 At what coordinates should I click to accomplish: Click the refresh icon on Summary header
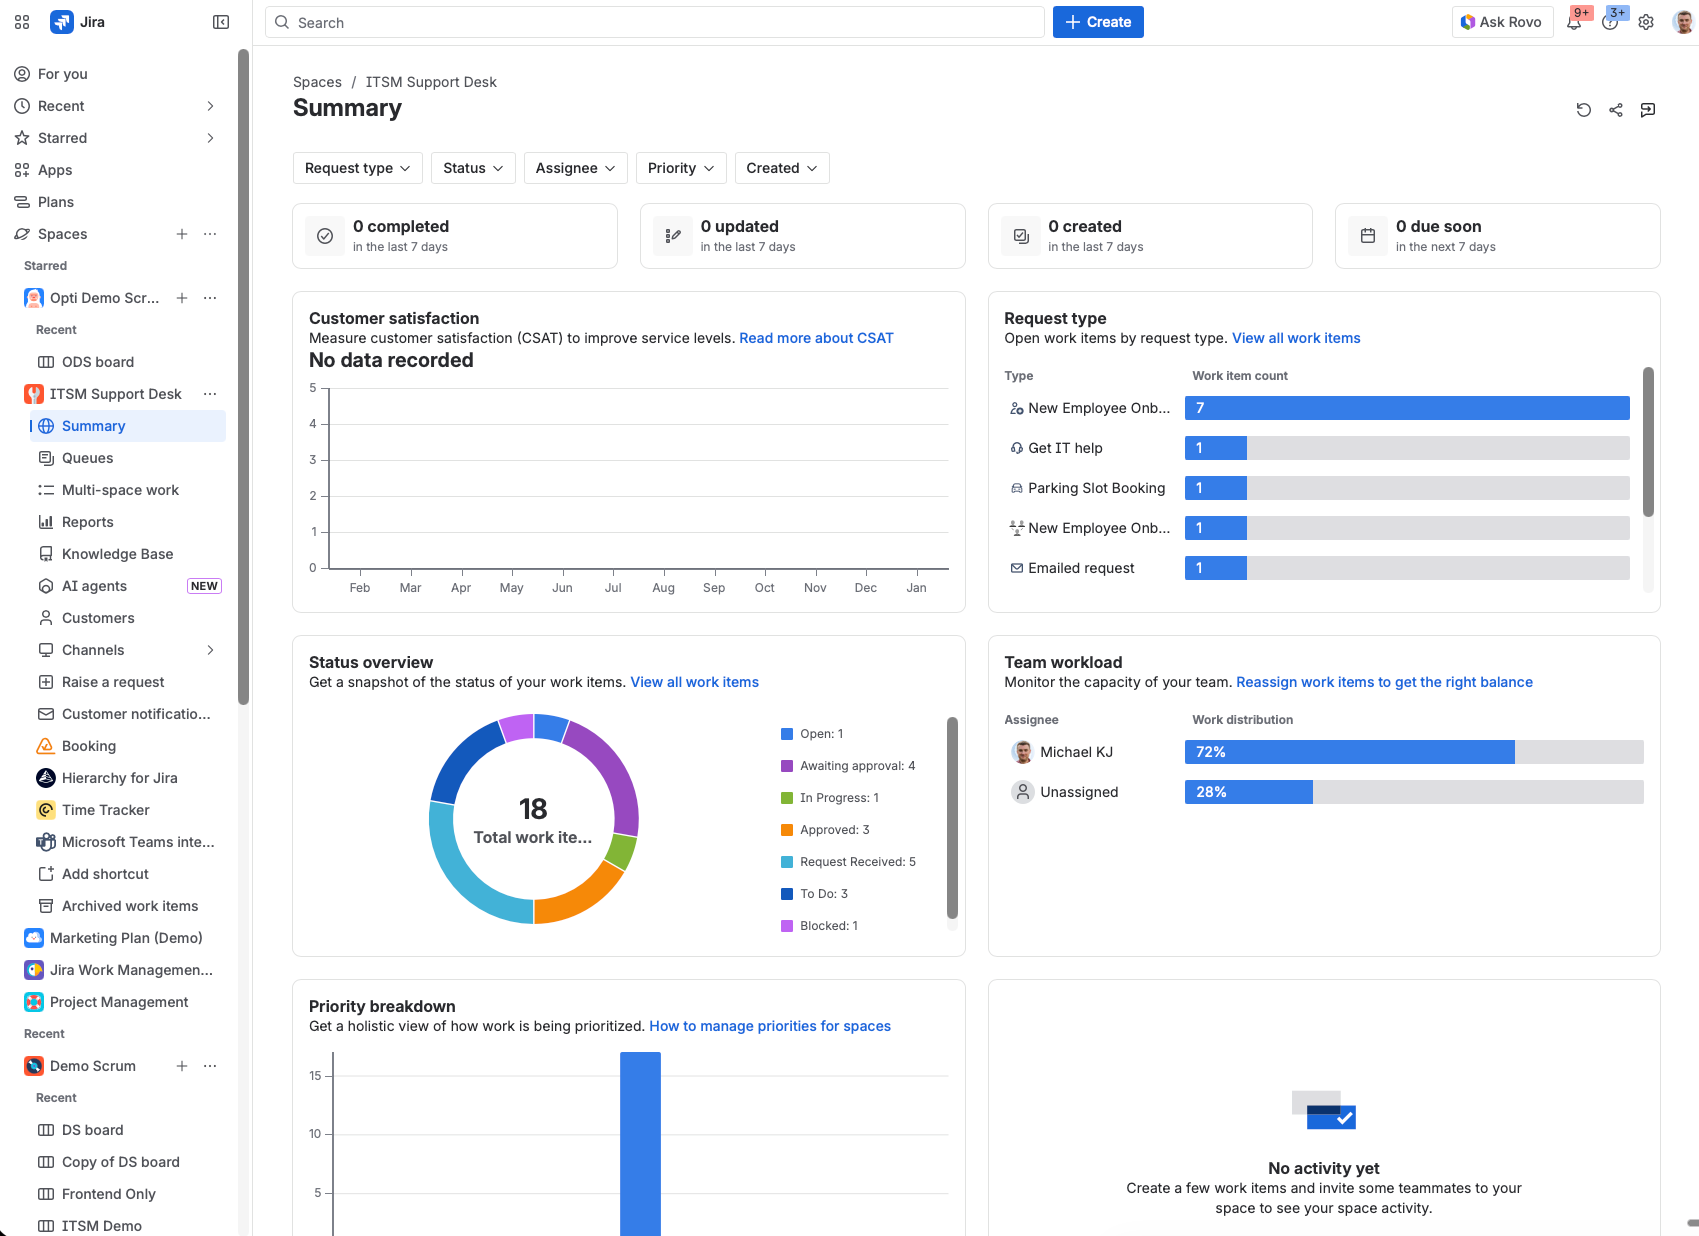[x=1583, y=110]
